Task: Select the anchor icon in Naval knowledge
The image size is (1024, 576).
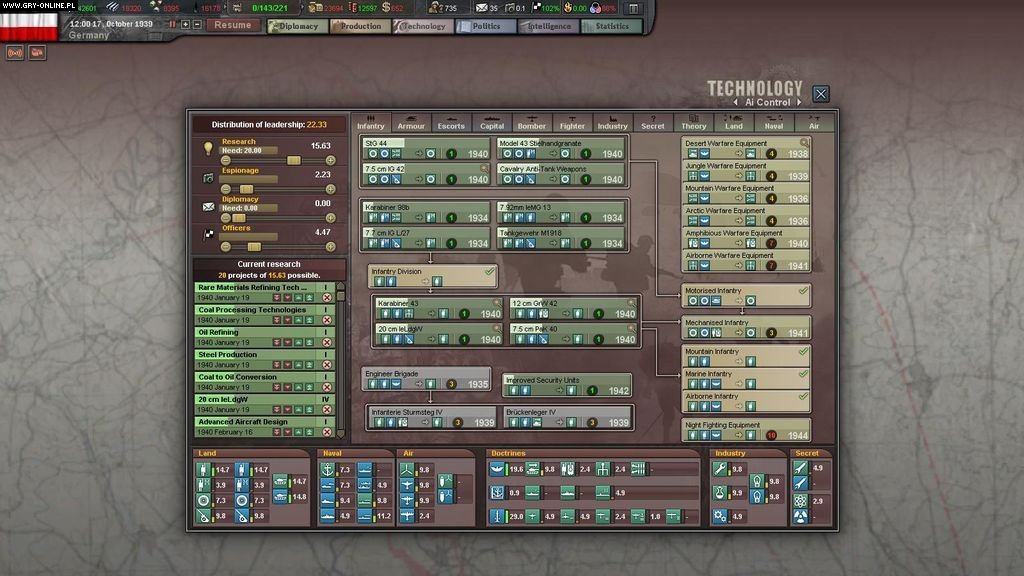Action: point(327,470)
